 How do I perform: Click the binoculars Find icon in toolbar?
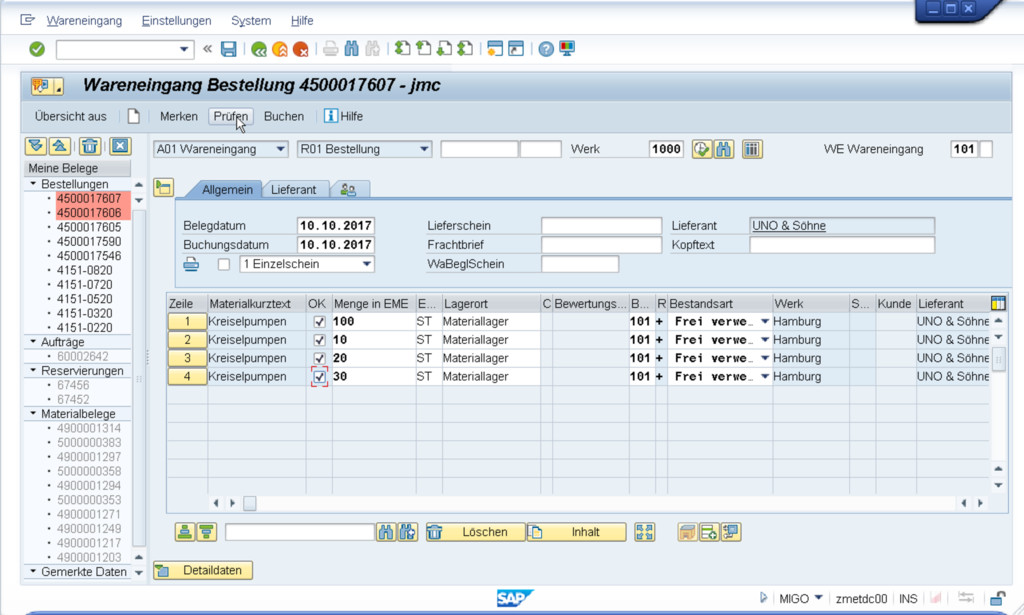(x=352, y=49)
